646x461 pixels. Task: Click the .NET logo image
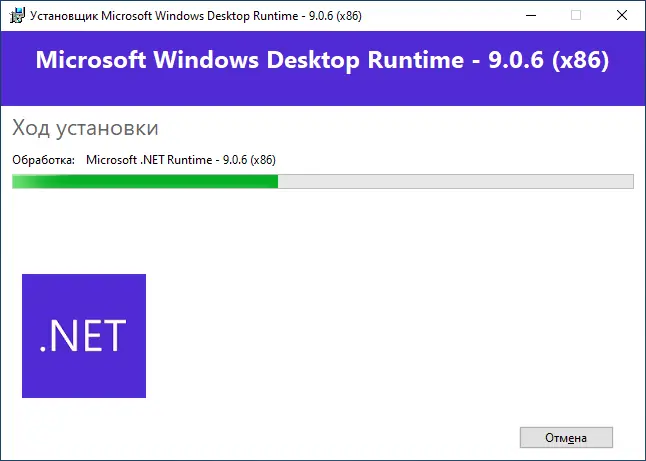84,336
